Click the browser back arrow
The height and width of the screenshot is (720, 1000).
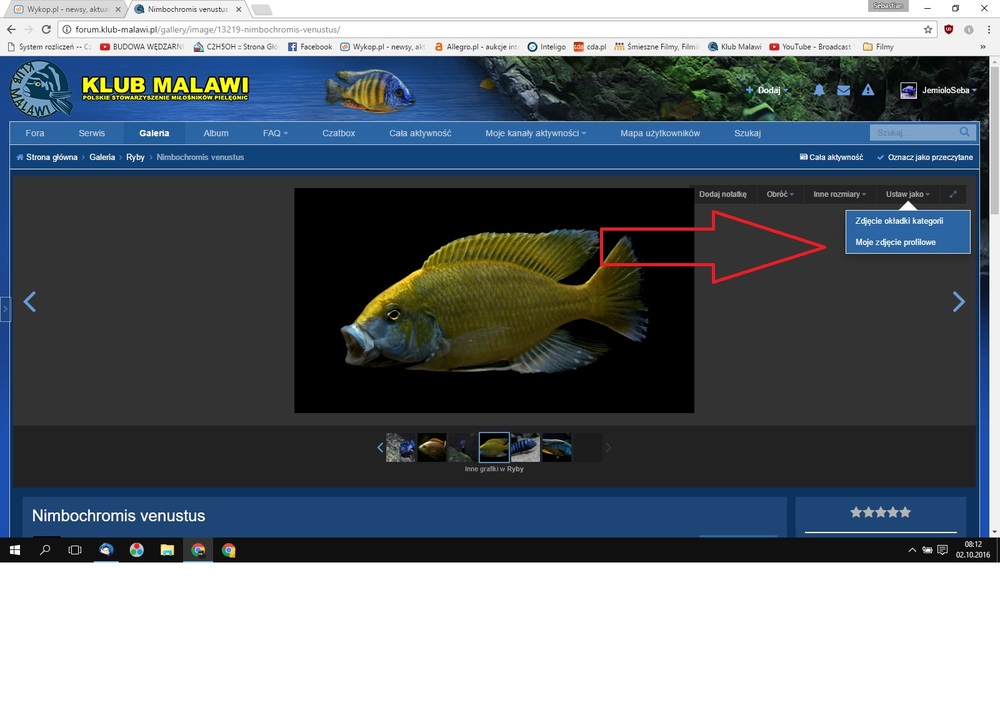tap(11, 29)
